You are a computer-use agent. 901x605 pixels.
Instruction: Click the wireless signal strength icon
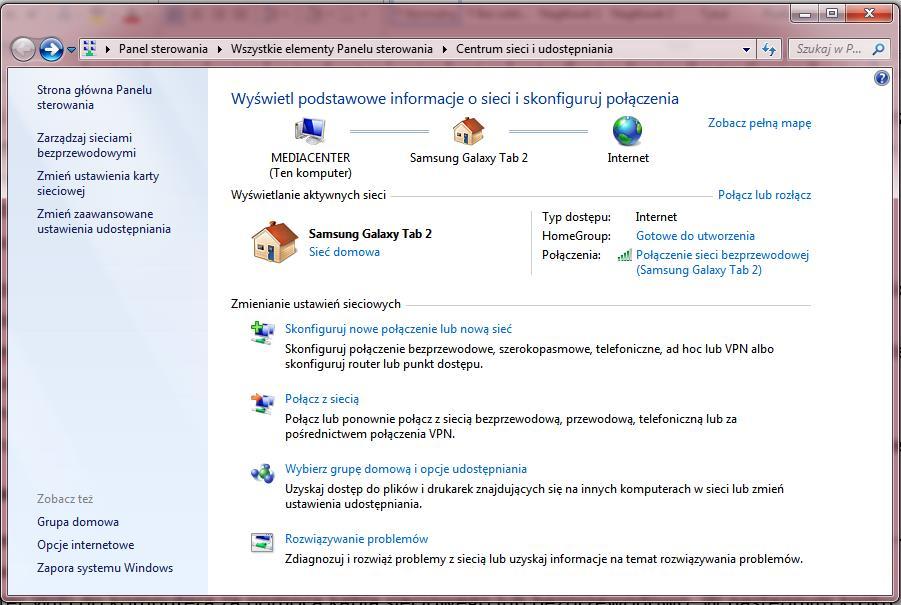point(625,255)
